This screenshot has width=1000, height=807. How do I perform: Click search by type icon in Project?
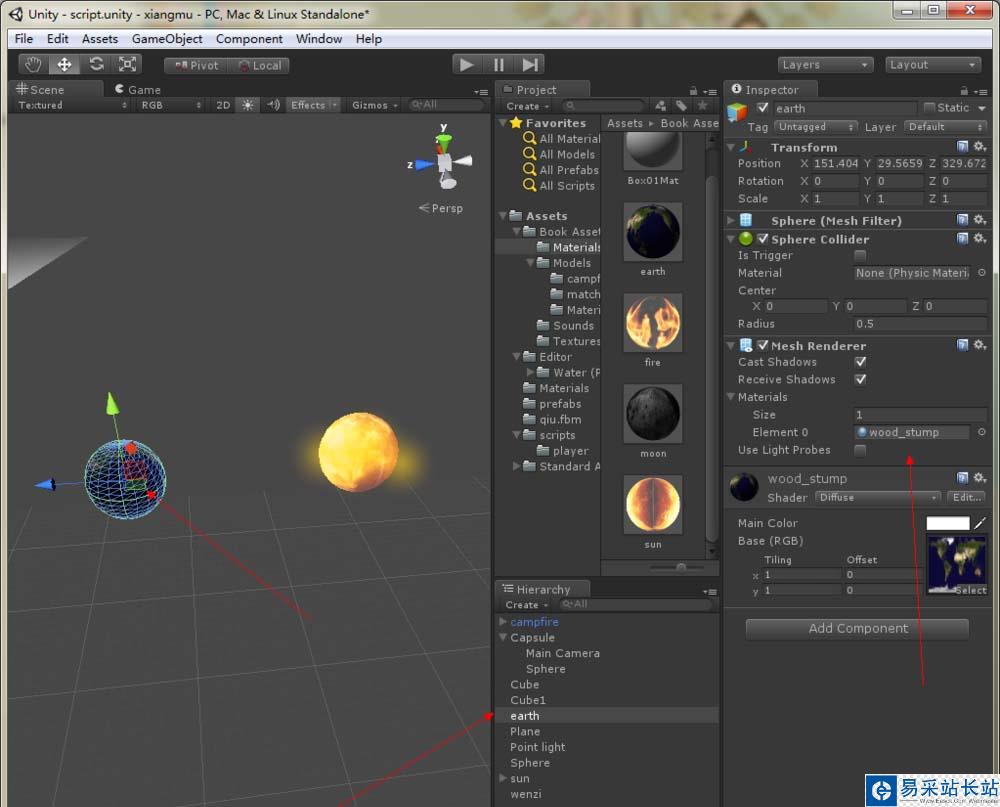pyautogui.click(x=661, y=105)
